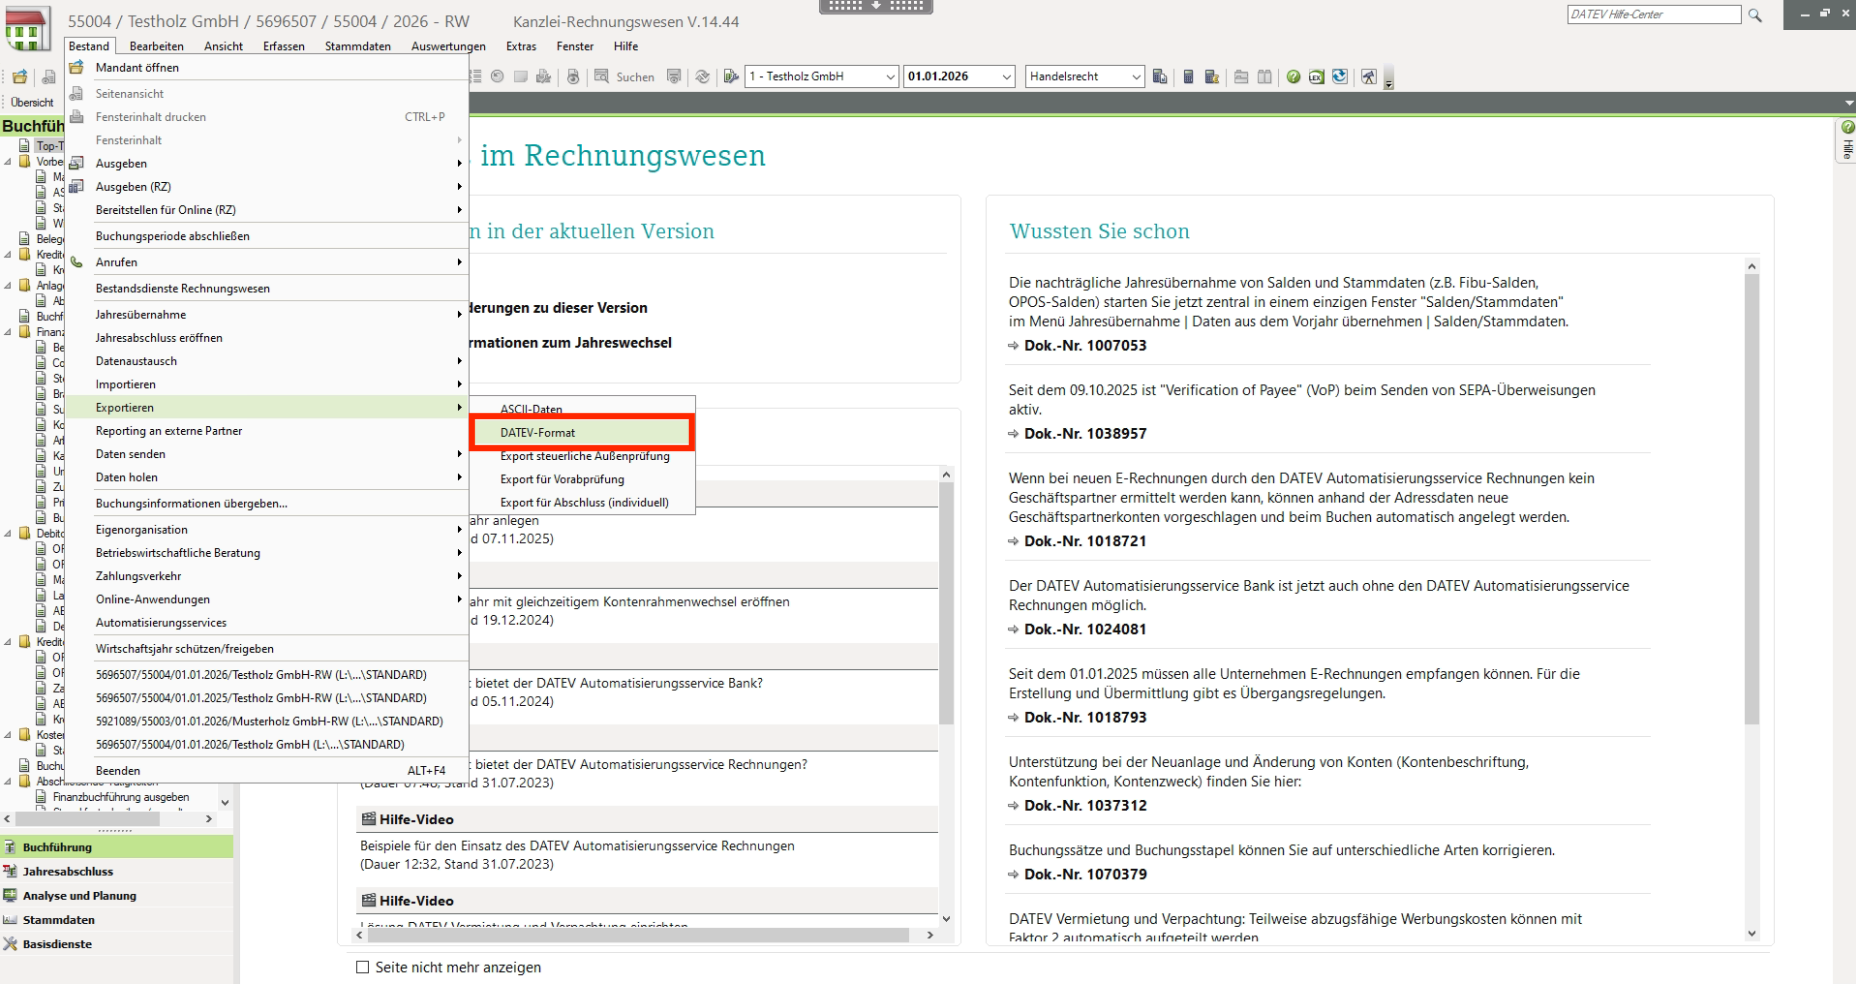Click the round back-arrow icon in the toolbar
This screenshot has width=1856, height=984.
point(497,76)
